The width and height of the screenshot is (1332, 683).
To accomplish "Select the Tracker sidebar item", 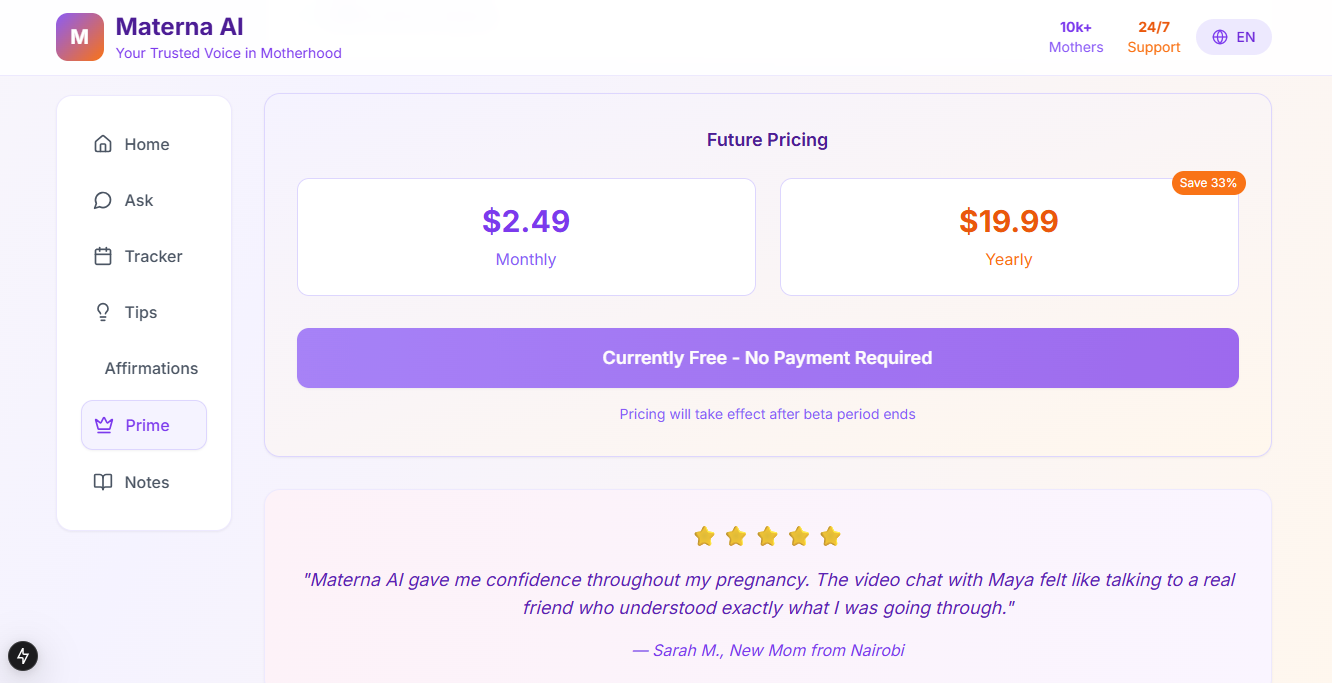I will pyautogui.click(x=153, y=256).
